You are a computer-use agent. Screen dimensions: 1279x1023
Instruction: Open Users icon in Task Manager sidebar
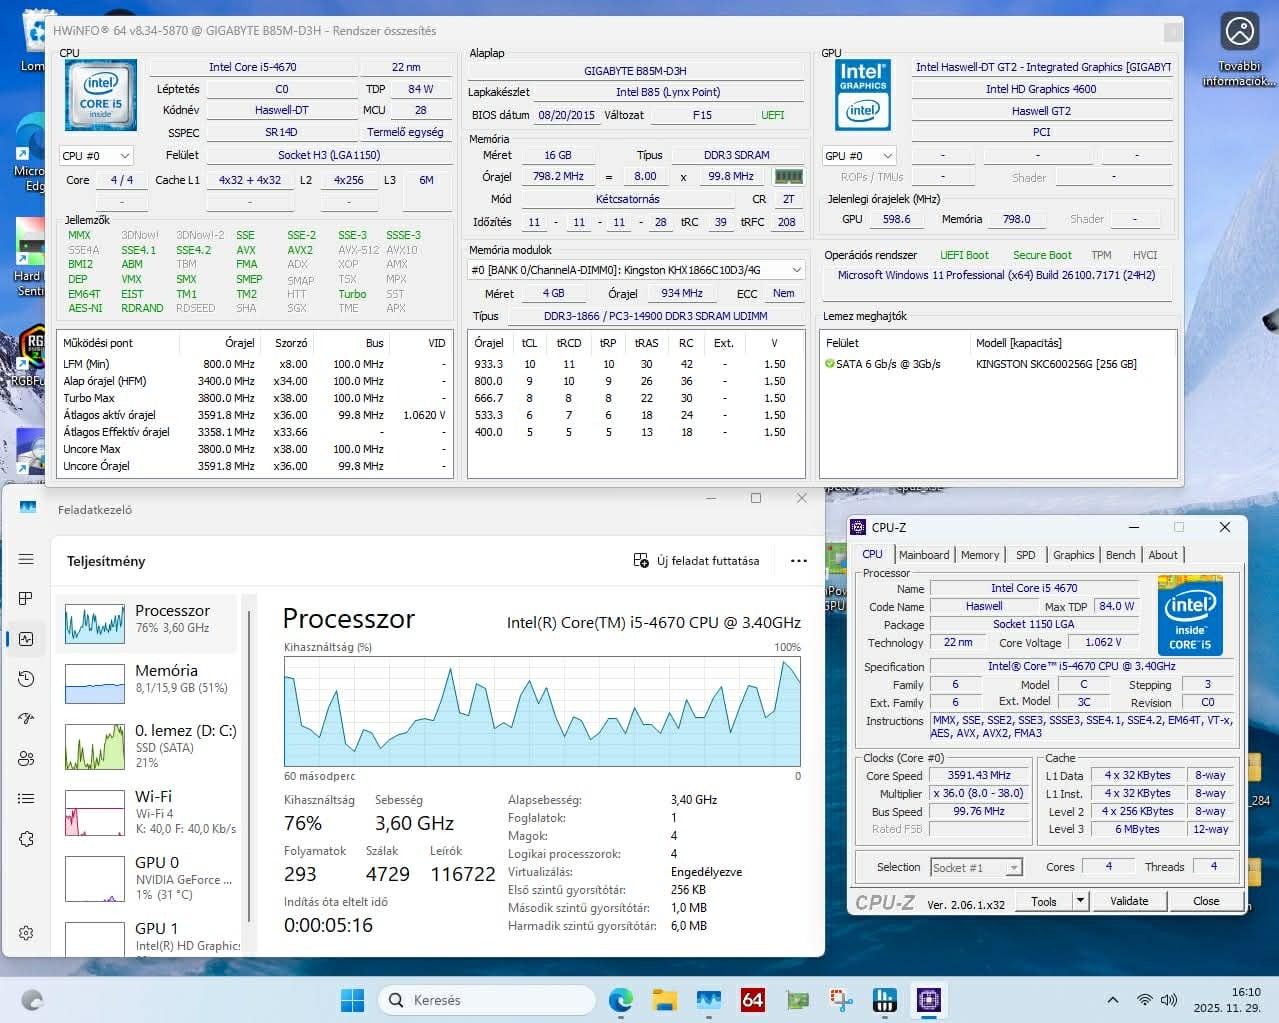click(x=26, y=758)
